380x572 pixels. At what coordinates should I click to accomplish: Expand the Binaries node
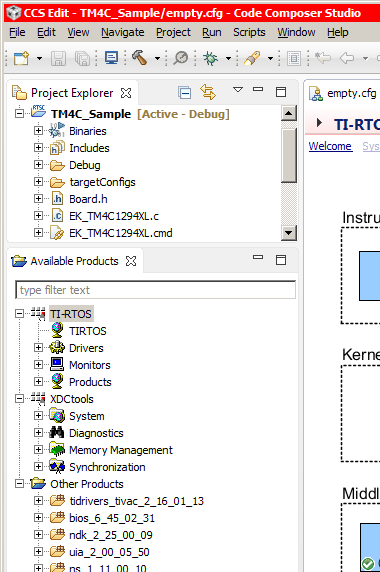[38, 130]
